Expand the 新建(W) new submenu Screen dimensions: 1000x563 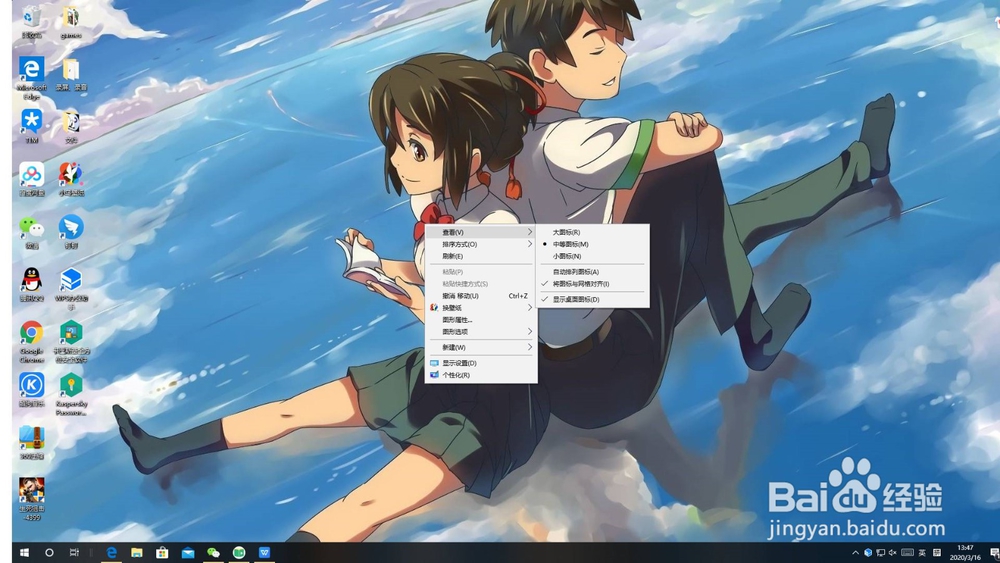pyautogui.click(x=481, y=347)
